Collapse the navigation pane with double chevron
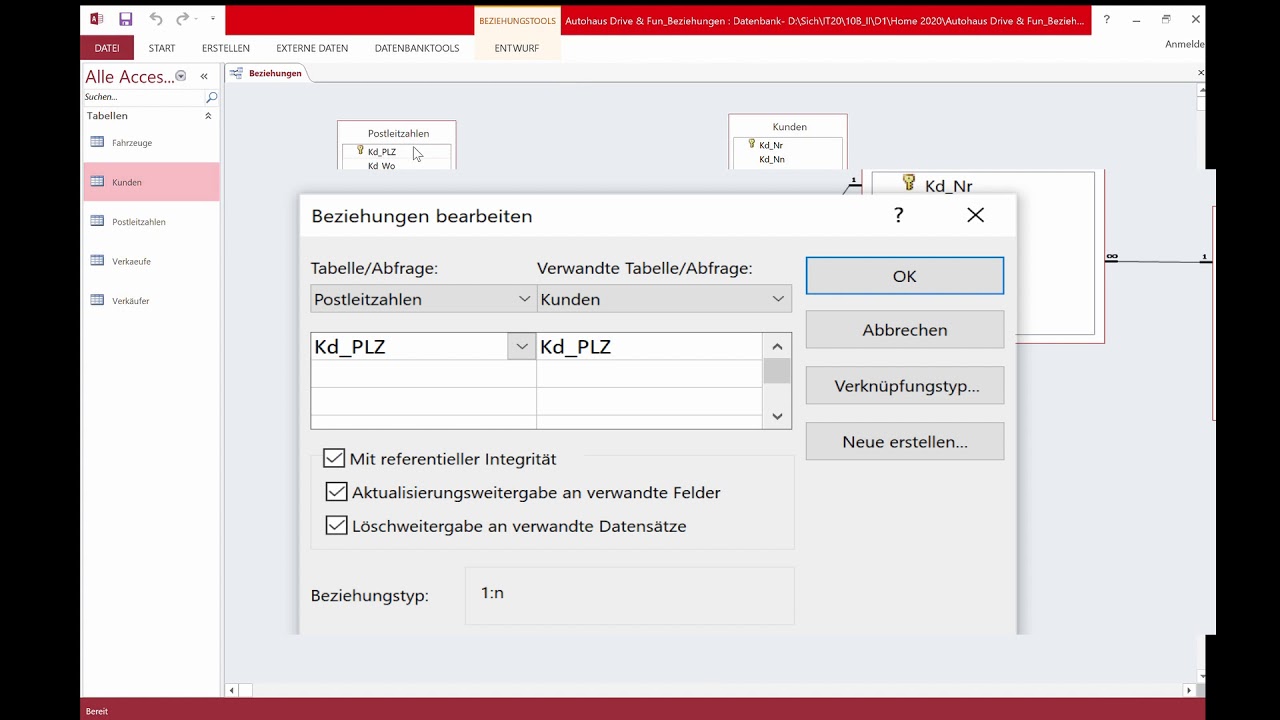Screen dimensions: 1280x720 tap(204, 76)
